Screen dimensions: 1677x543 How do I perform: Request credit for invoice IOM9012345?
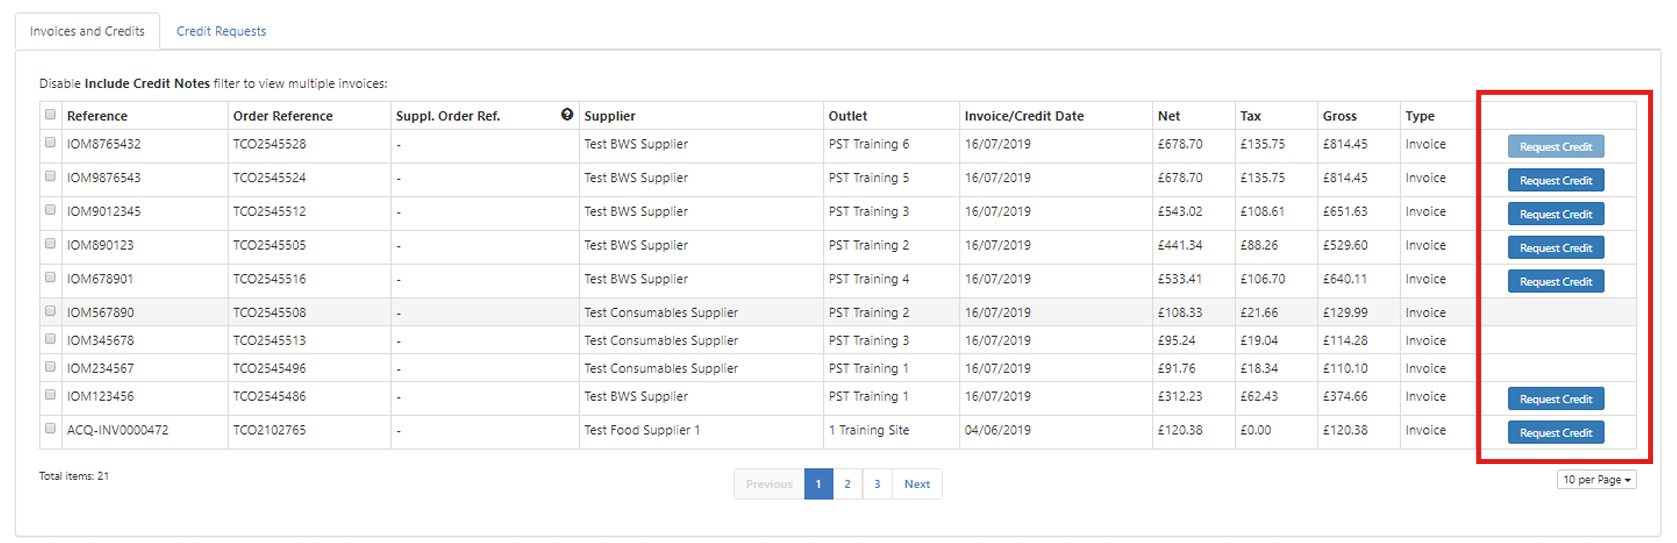[x=1555, y=214]
